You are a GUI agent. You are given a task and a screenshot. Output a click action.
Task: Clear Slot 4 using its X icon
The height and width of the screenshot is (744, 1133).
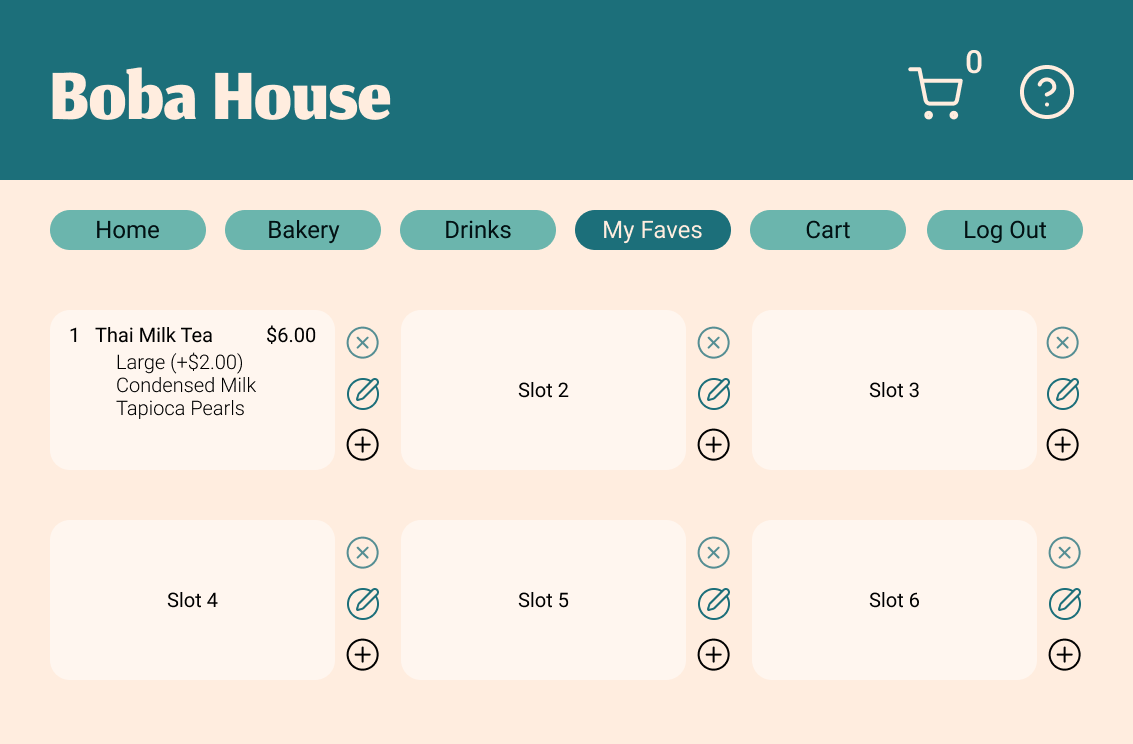(362, 553)
